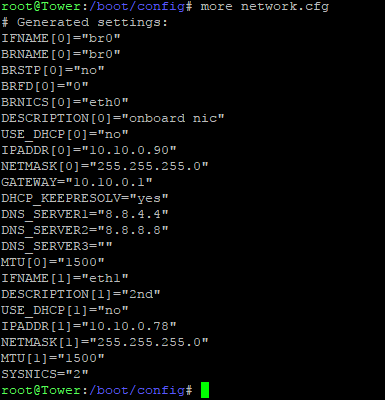Click the DESCRIPTION[0]="onboard nic" line

(x=113, y=118)
